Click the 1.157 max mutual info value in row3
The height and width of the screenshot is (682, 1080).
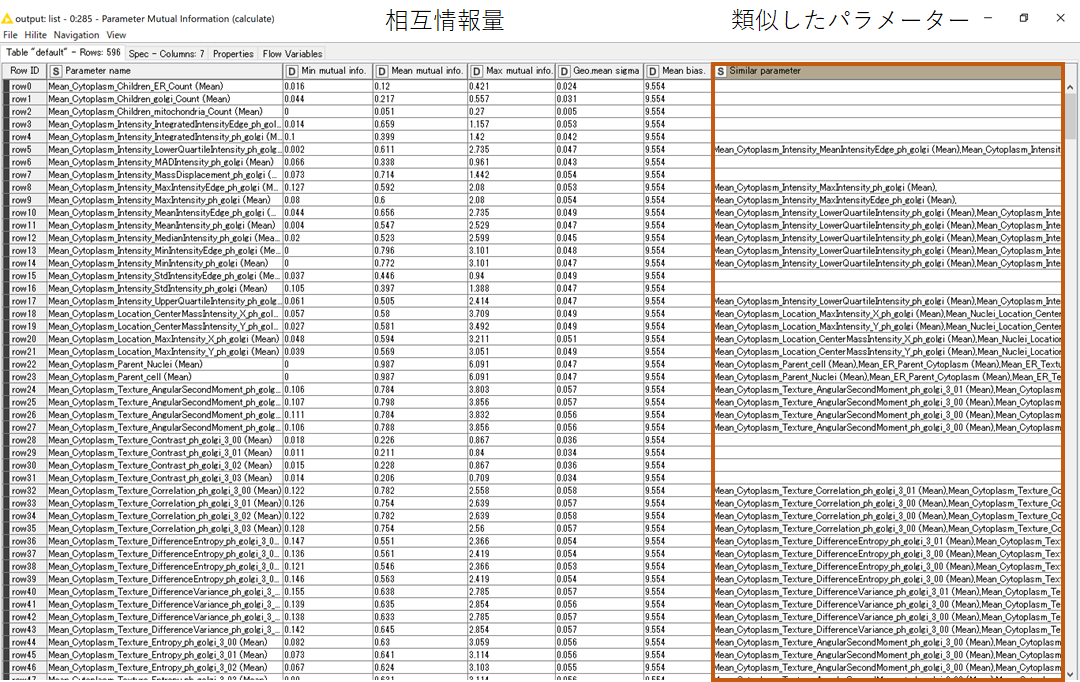point(512,124)
